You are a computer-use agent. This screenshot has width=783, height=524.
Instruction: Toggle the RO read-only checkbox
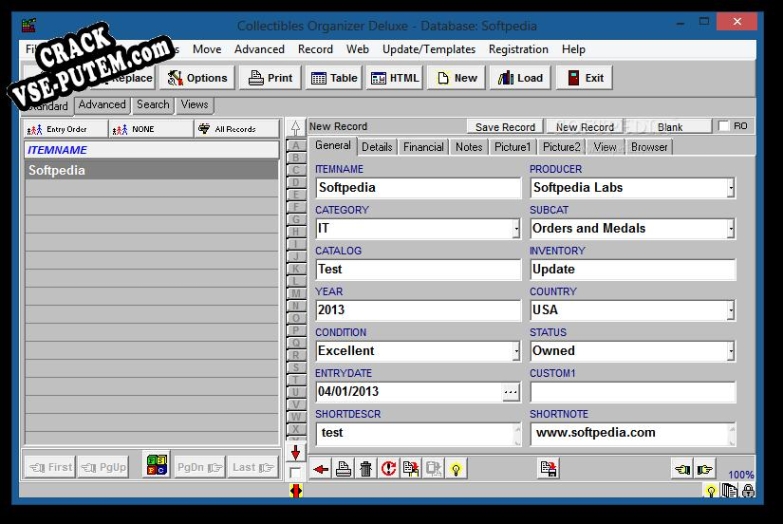[724, 127]
